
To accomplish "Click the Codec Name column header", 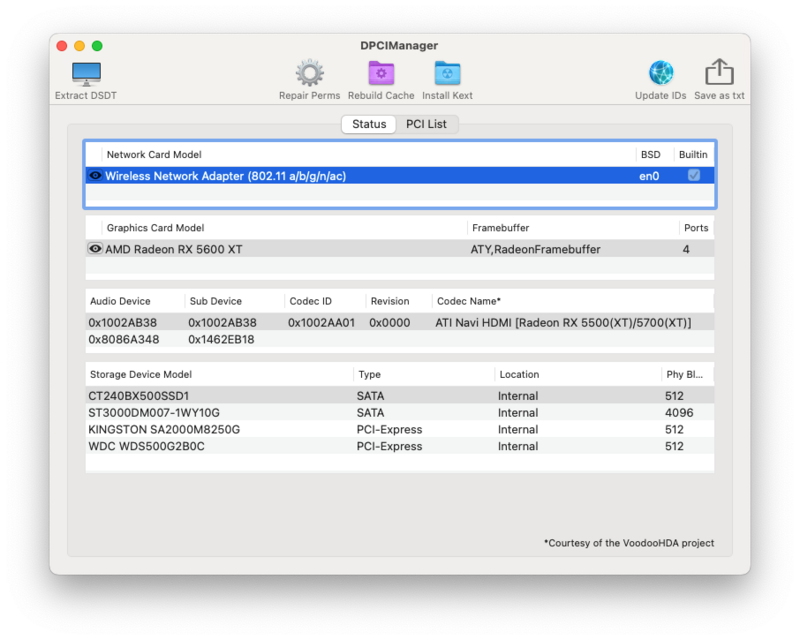I will (469, 301).
